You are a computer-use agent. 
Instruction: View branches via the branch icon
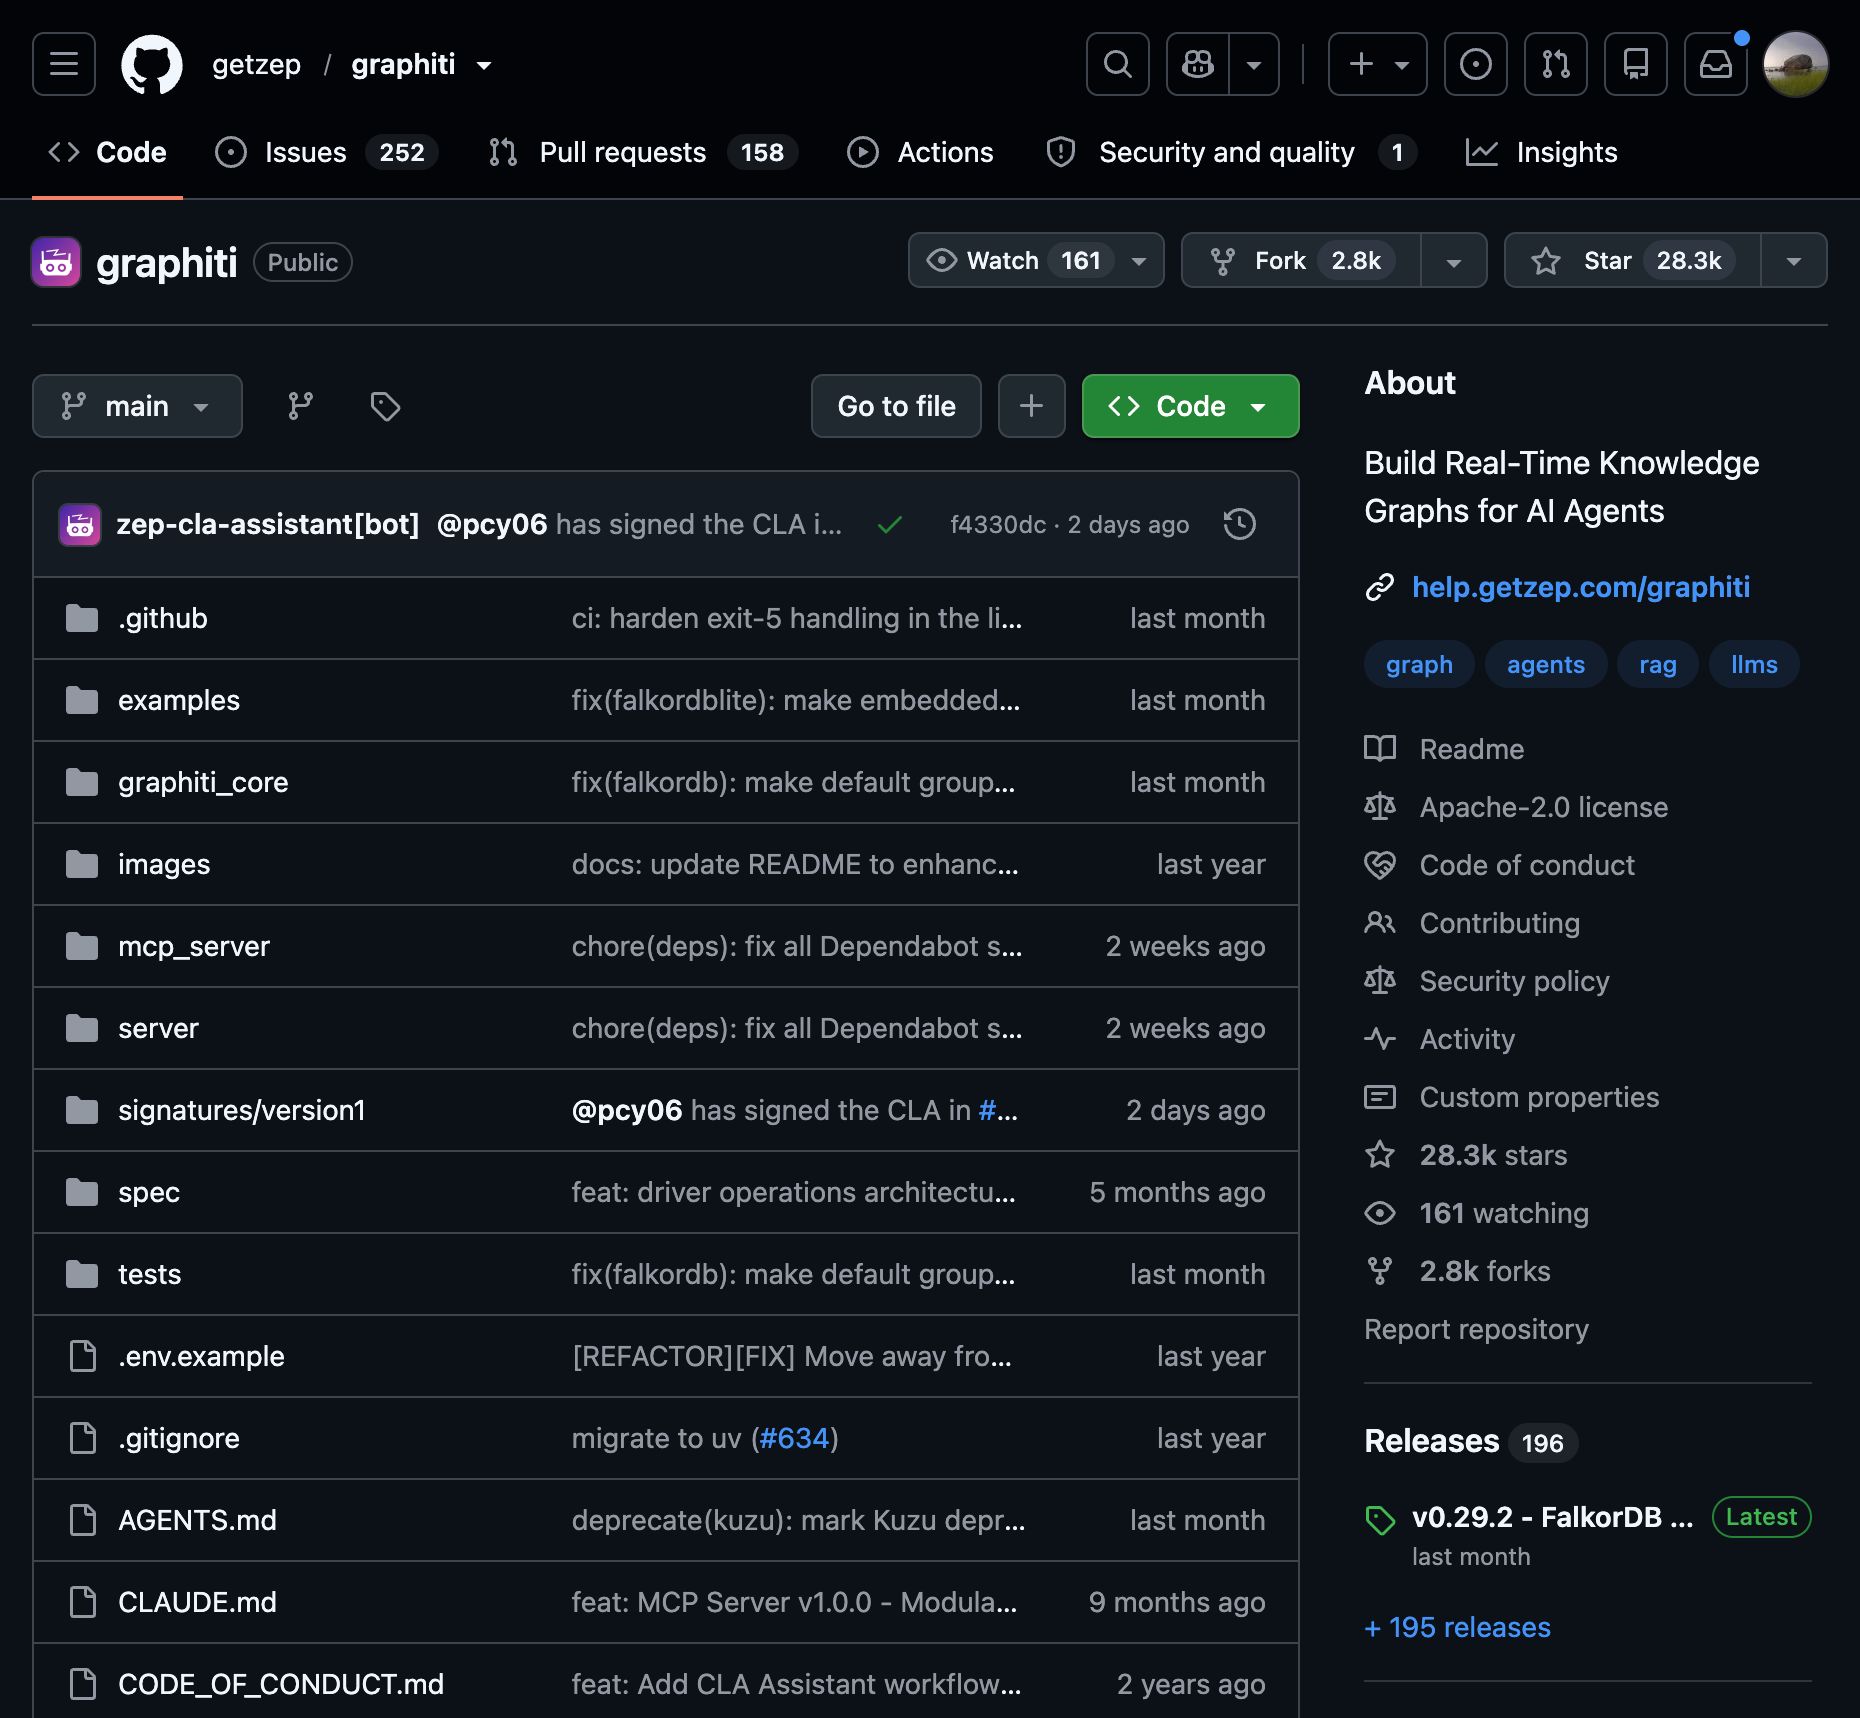pyautogui.click(x=300, y=406)
